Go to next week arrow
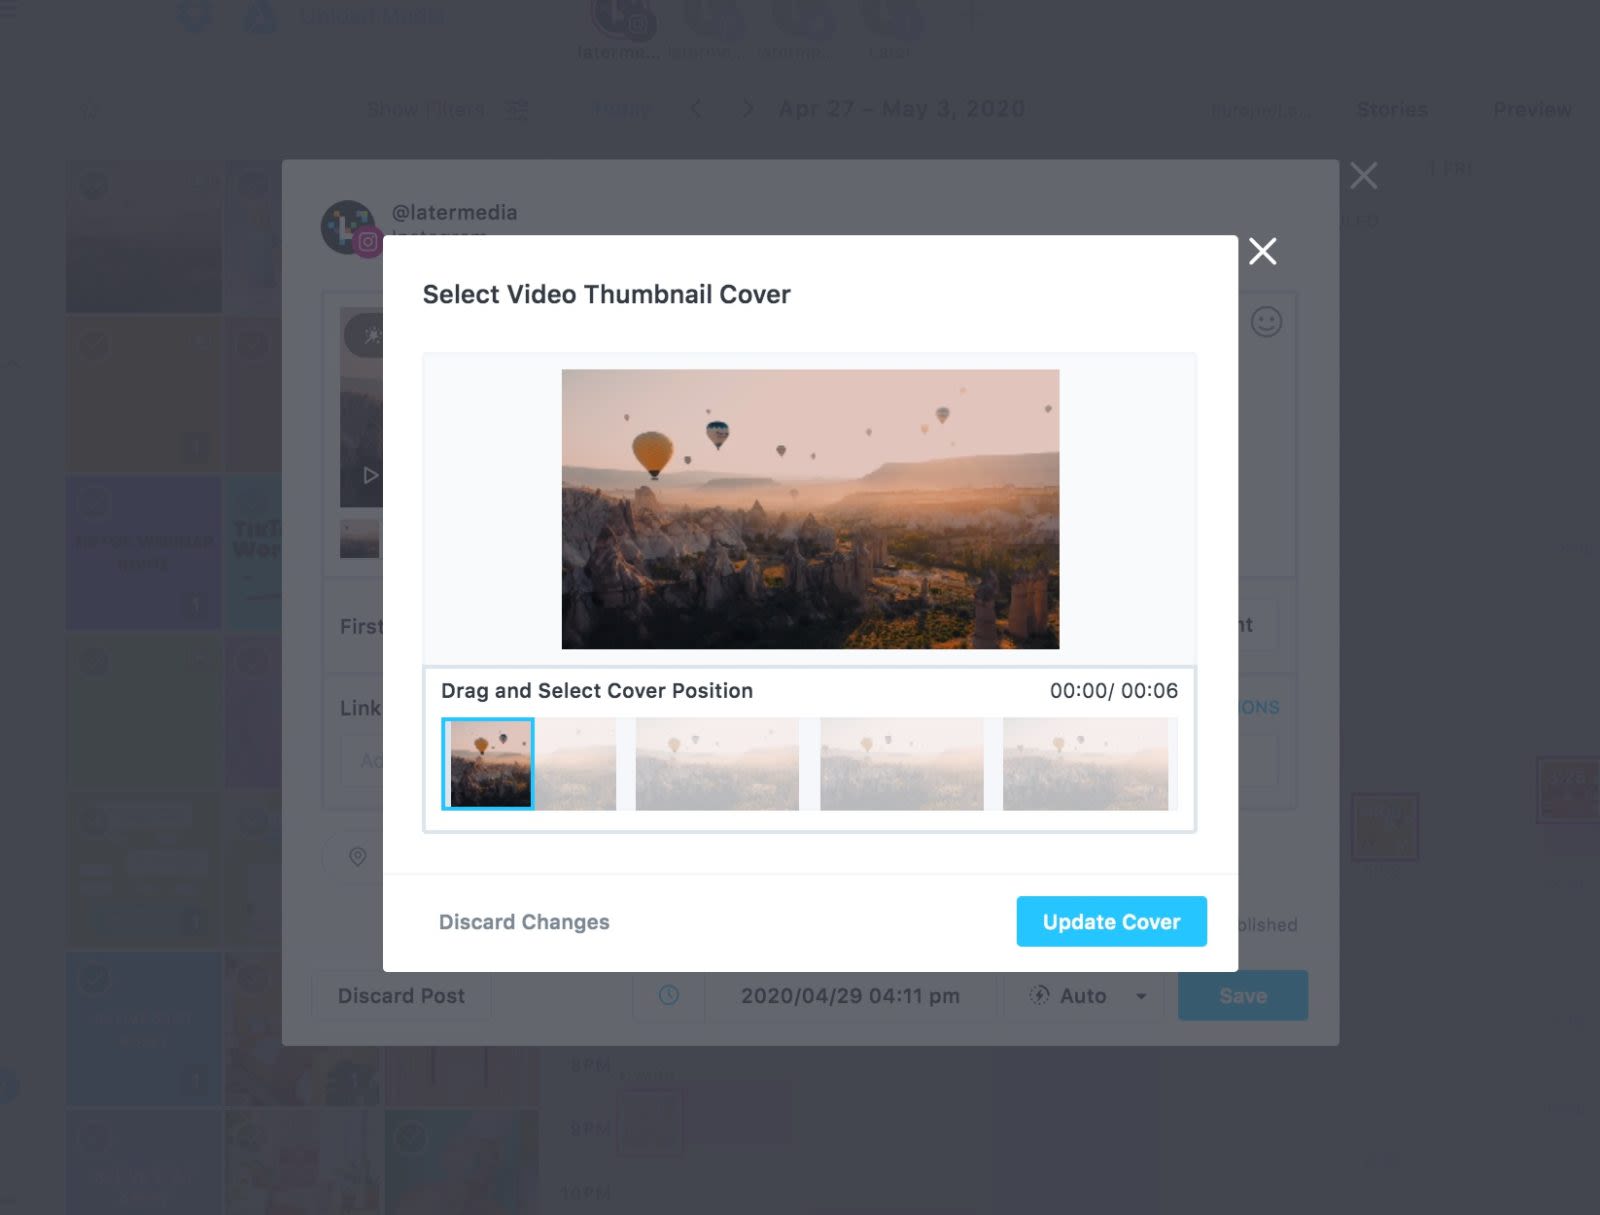1600x1215 pixels. 747,108
